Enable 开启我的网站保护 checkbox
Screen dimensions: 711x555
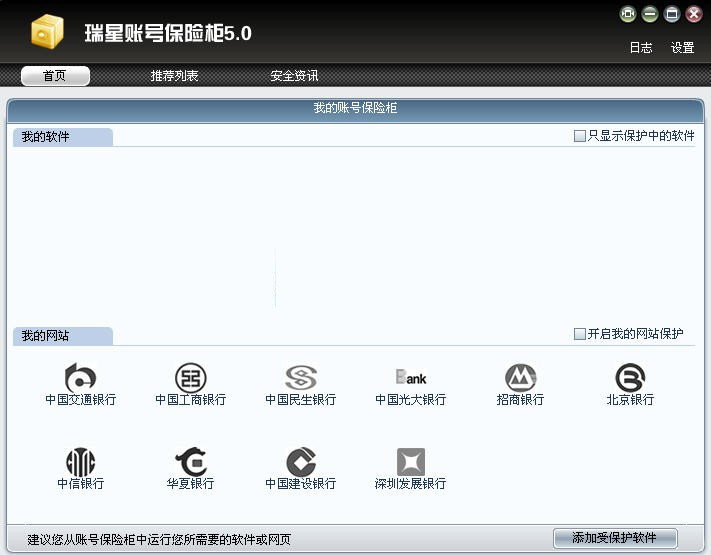point(580,334)
